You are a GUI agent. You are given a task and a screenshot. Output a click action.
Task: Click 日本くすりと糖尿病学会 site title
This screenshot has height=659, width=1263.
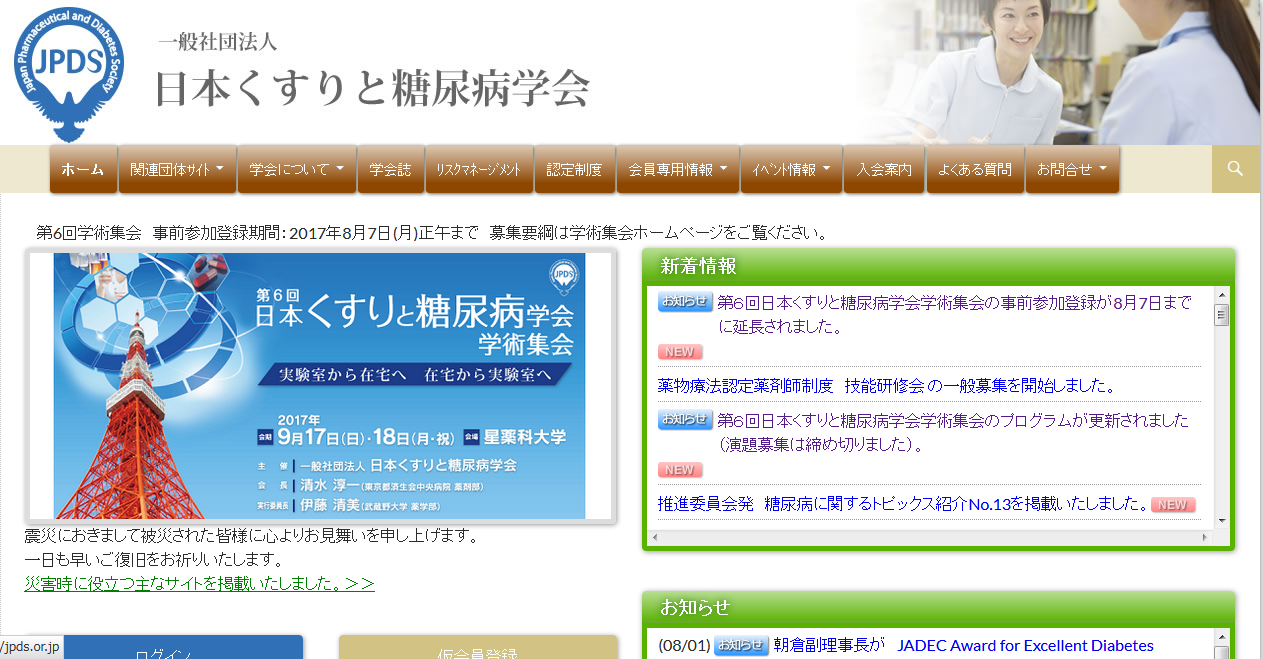point(372,88)
